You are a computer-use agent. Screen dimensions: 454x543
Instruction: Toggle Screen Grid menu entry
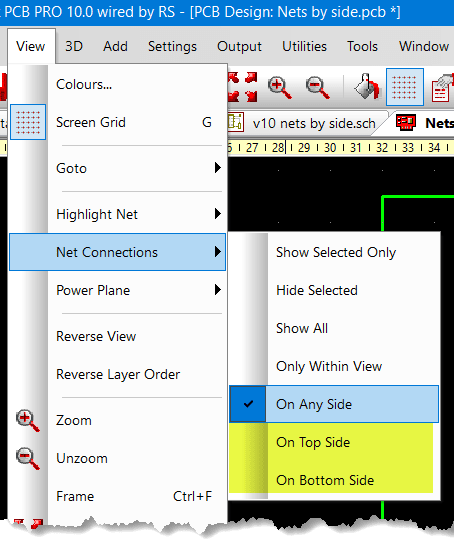pyautogui.click(x=117, y=122)
